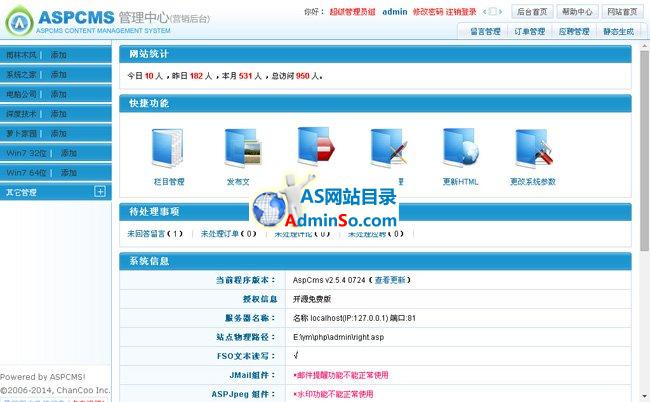Click the 更新HTML label text
Viewport: 650px width, 402px height.
click(x=461, y=182)
